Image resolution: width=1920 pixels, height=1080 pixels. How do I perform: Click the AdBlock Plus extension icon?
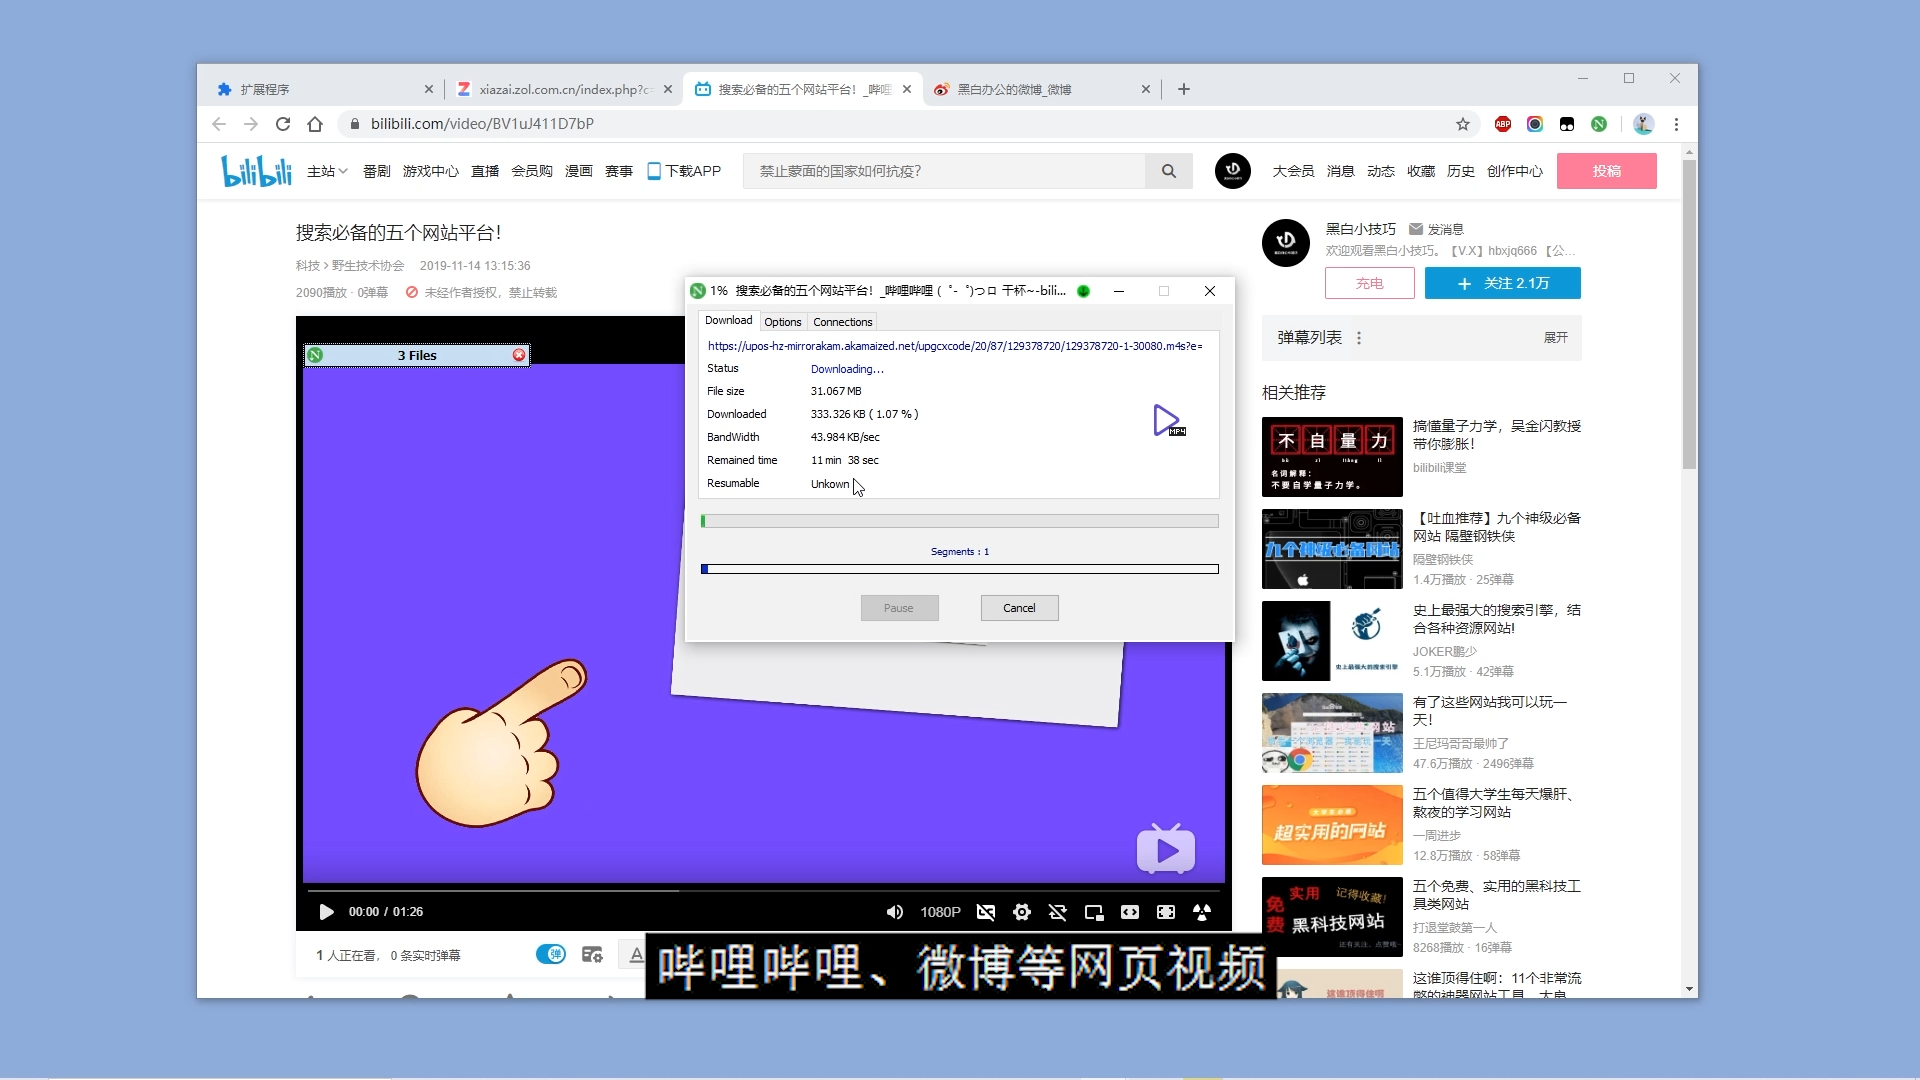[x=1502, y=124]
